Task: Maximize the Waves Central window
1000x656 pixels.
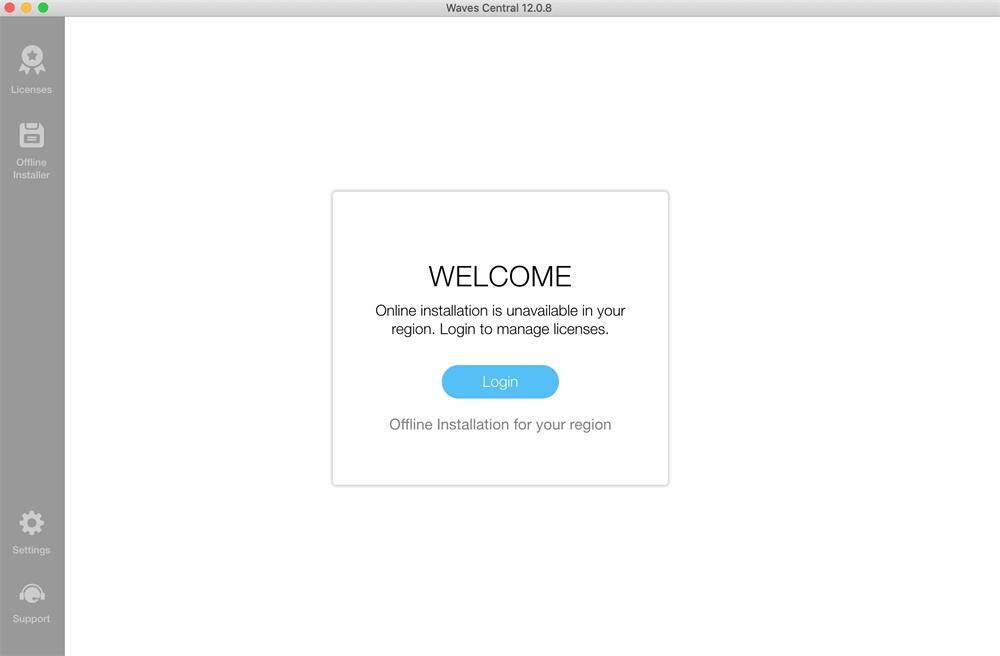Action: 43,8
